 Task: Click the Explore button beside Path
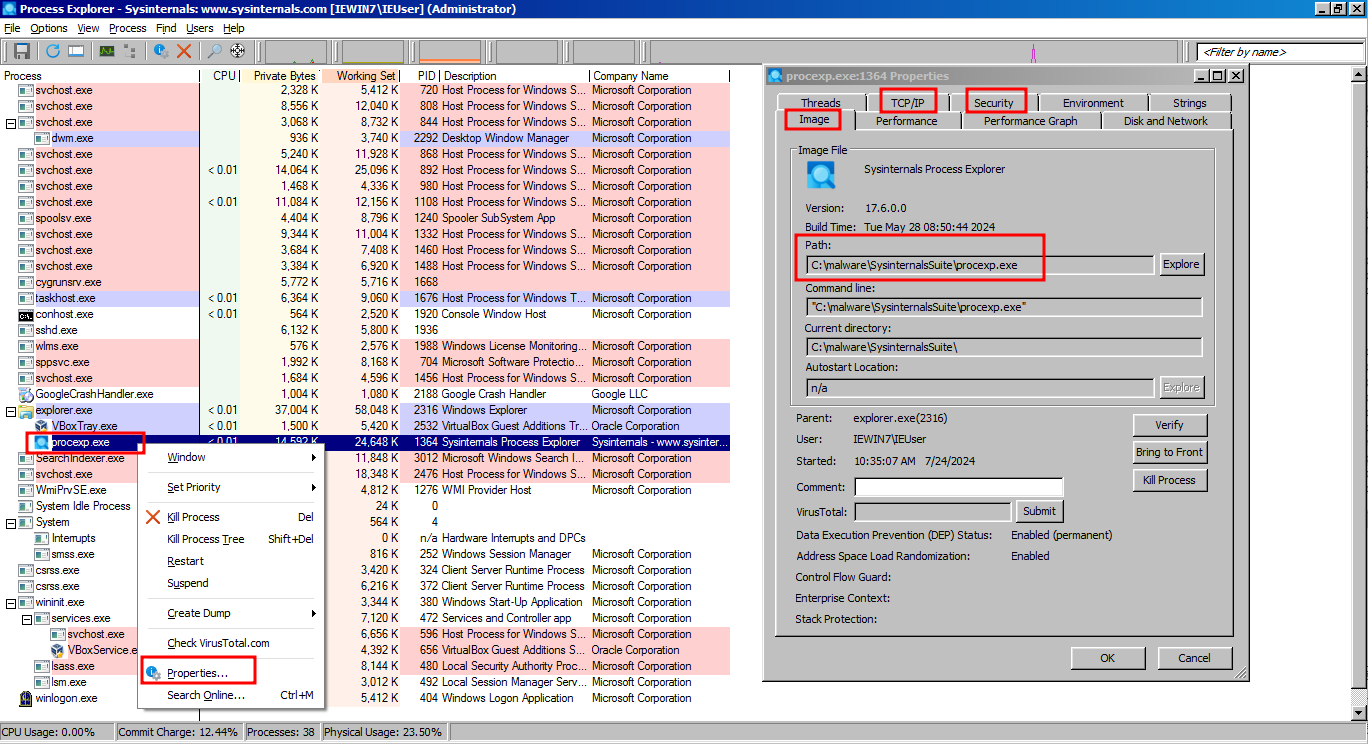tap(1181, 264)
